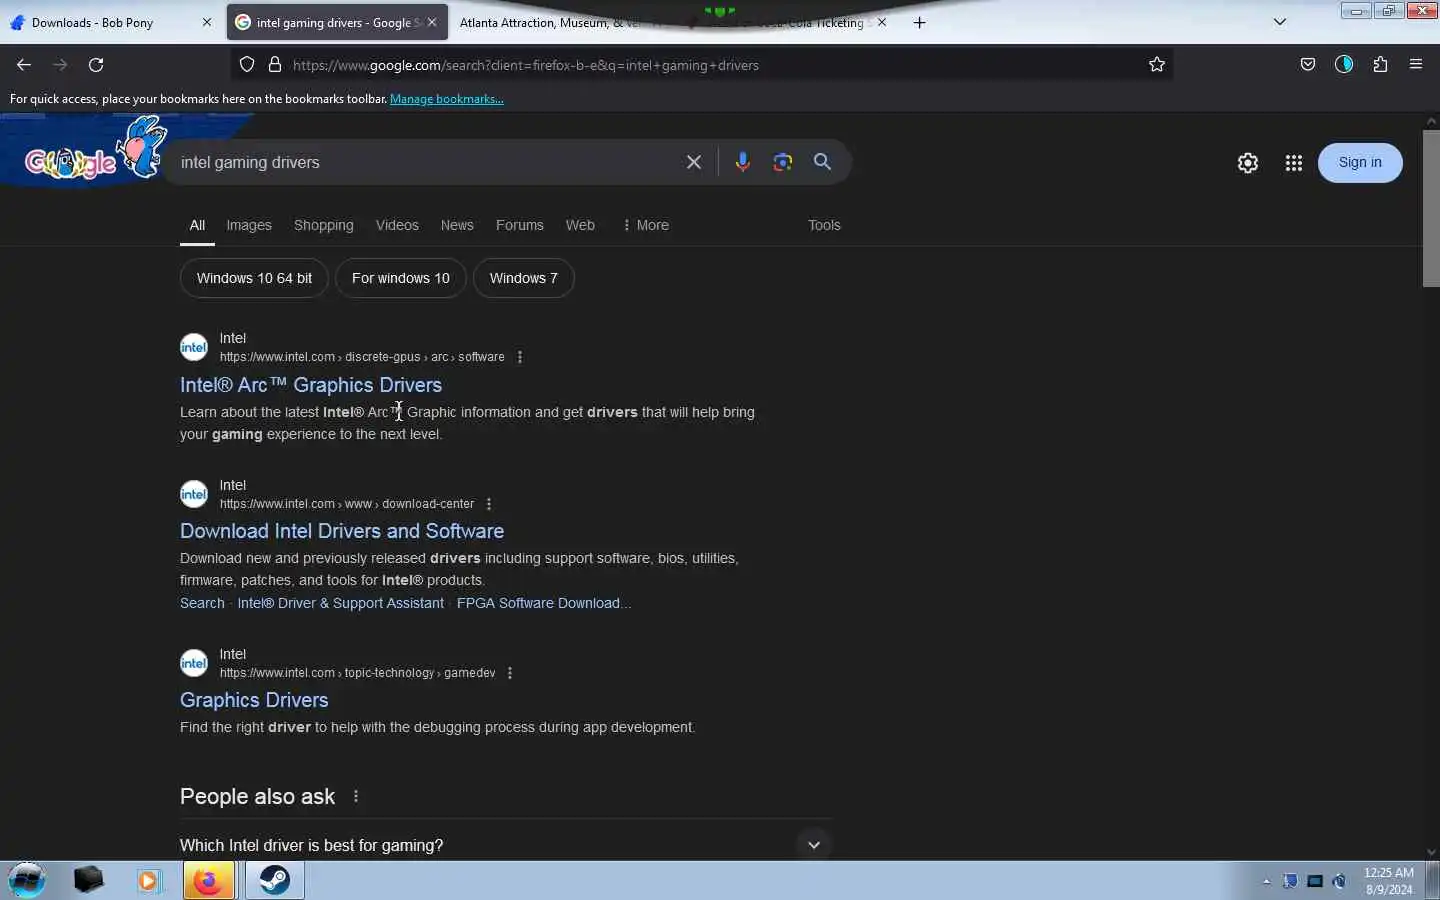1440x900 pixels.
Task: Open Google quick settings gear
Action: point(1248,163)
